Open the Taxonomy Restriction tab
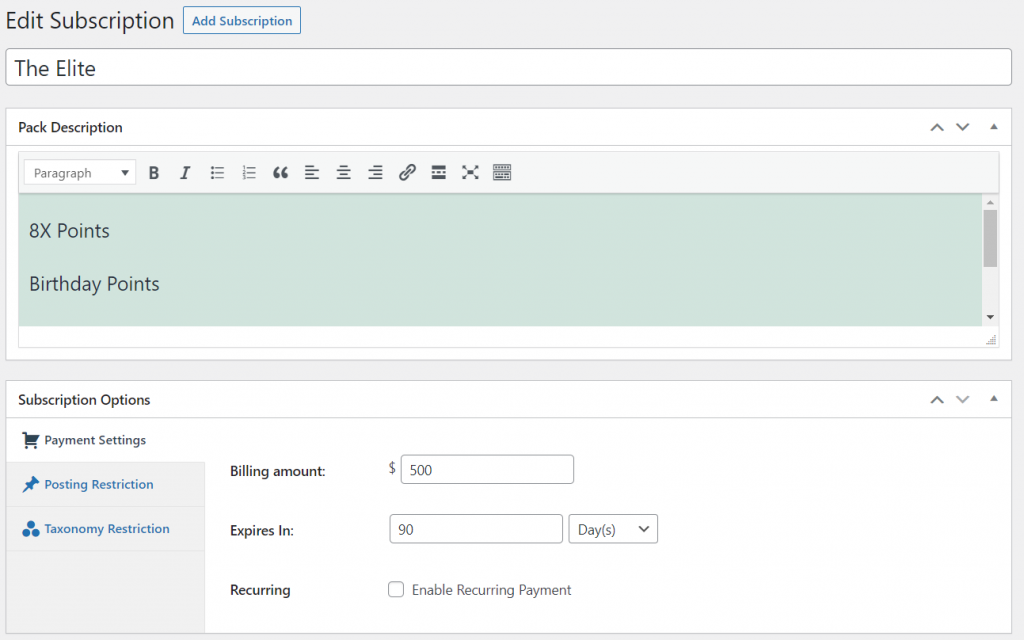 click(106, 529)
